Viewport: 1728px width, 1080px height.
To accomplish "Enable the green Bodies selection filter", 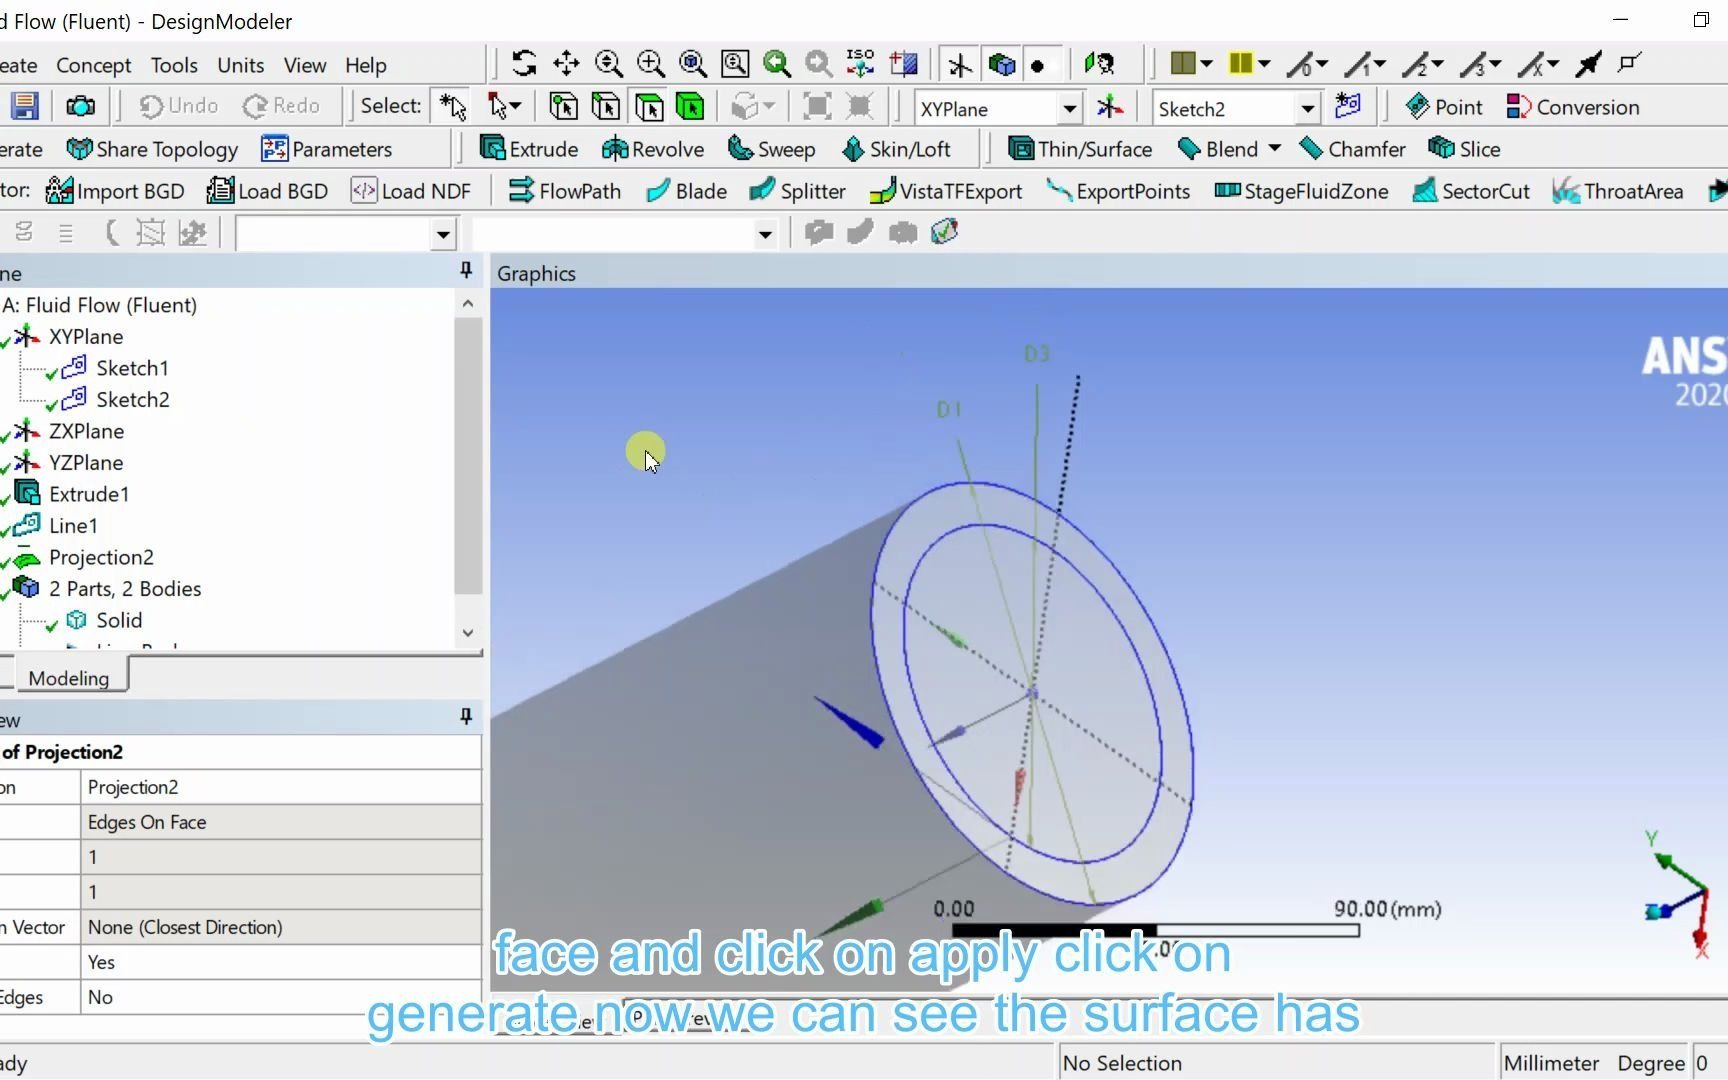I will pyautogui.click(x=690, y=106).
